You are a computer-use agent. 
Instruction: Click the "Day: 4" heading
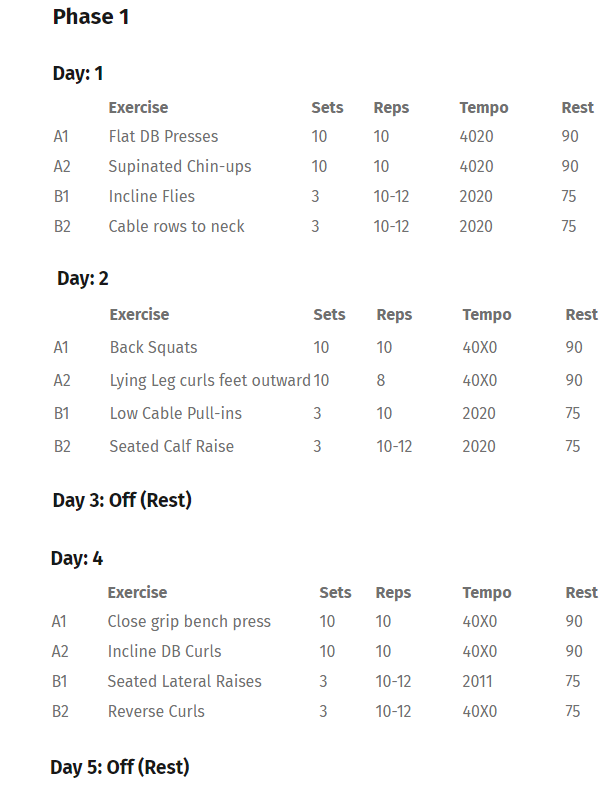tap(77, 558)
